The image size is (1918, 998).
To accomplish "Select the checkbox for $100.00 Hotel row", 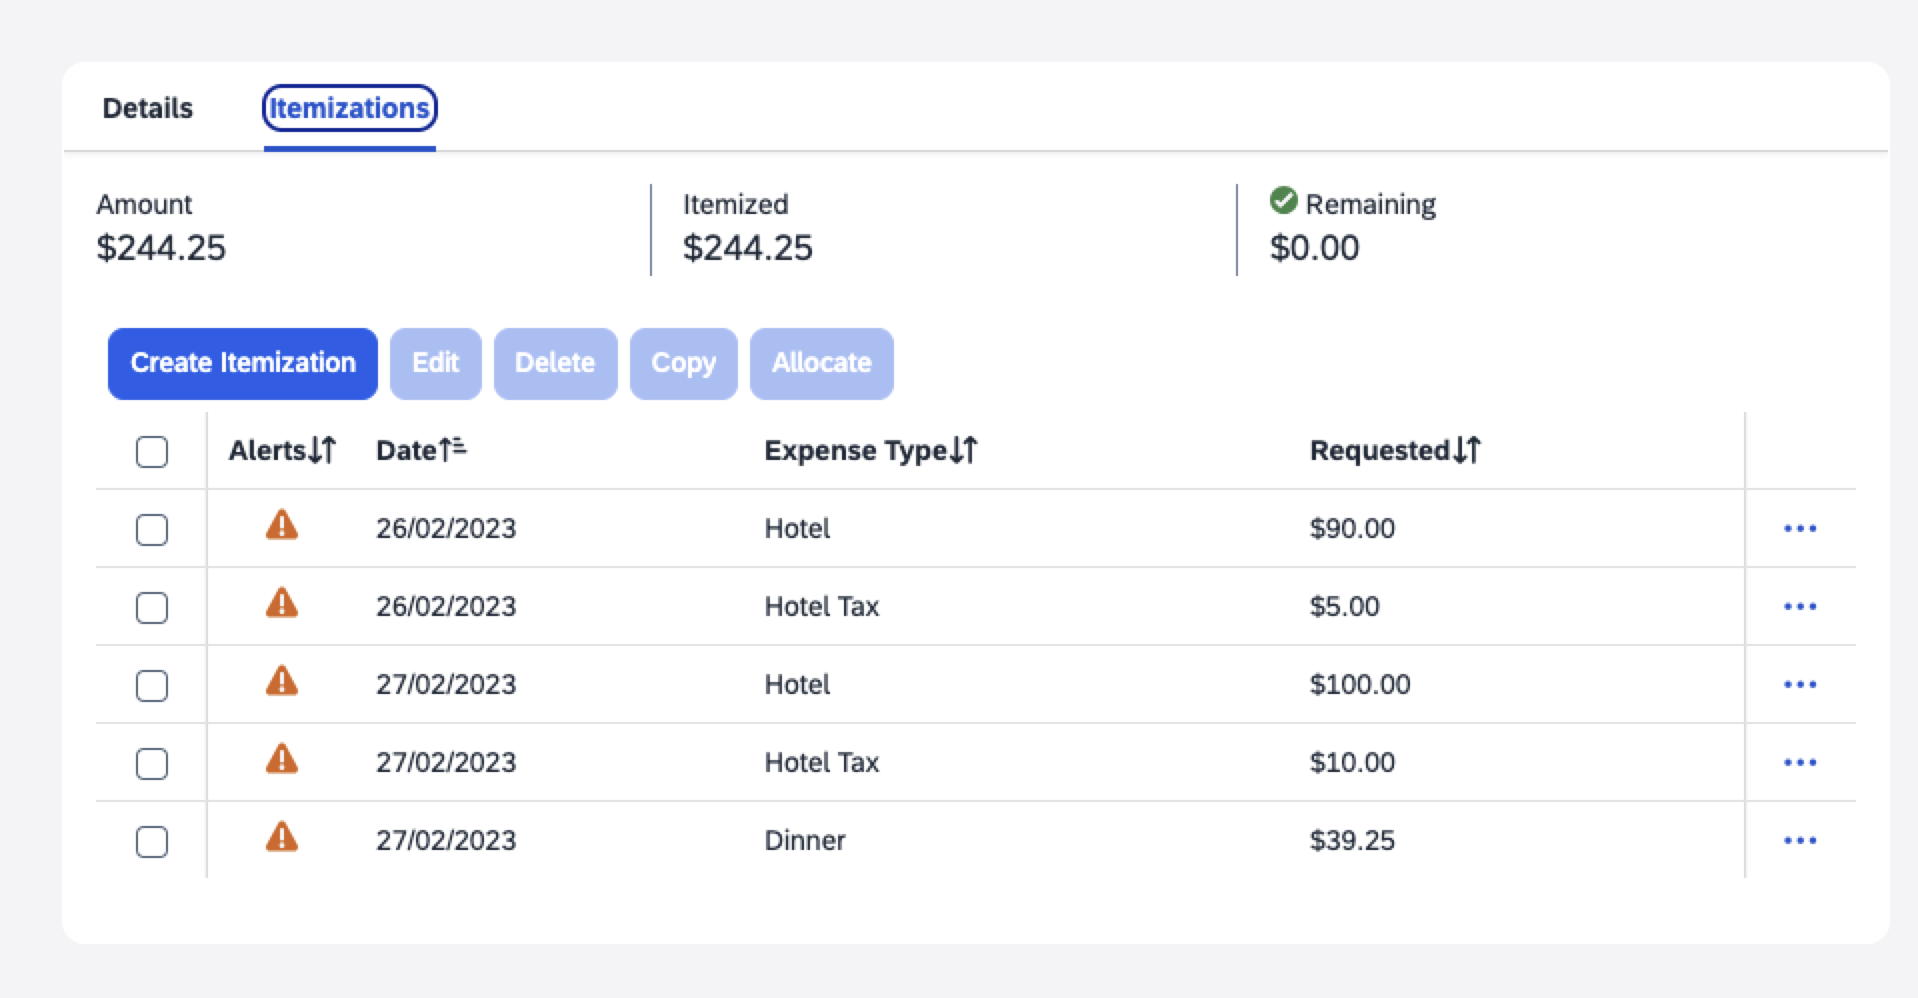I will click(x=152, y=686).
